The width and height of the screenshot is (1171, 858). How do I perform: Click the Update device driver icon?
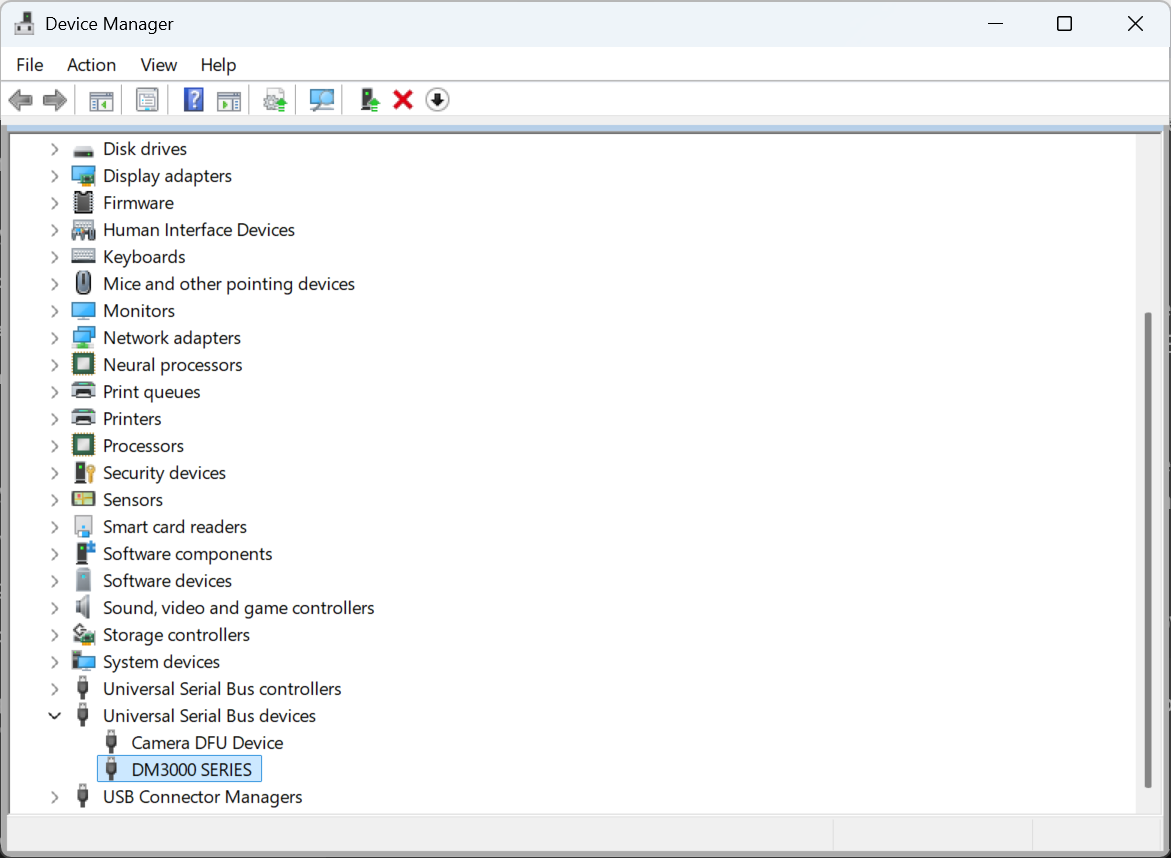click(275, 100)
